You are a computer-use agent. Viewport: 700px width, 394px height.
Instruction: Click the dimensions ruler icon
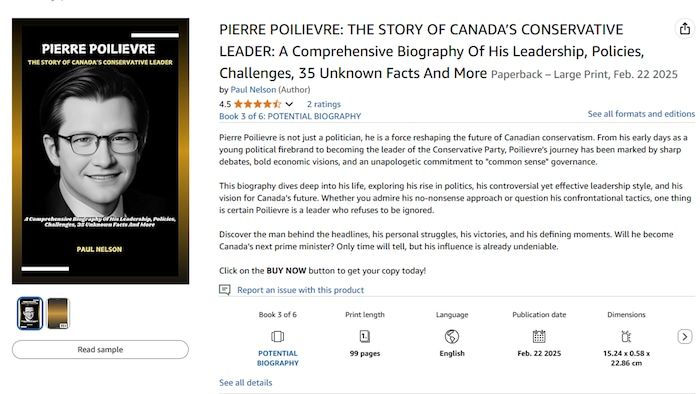tap(626, 336)
